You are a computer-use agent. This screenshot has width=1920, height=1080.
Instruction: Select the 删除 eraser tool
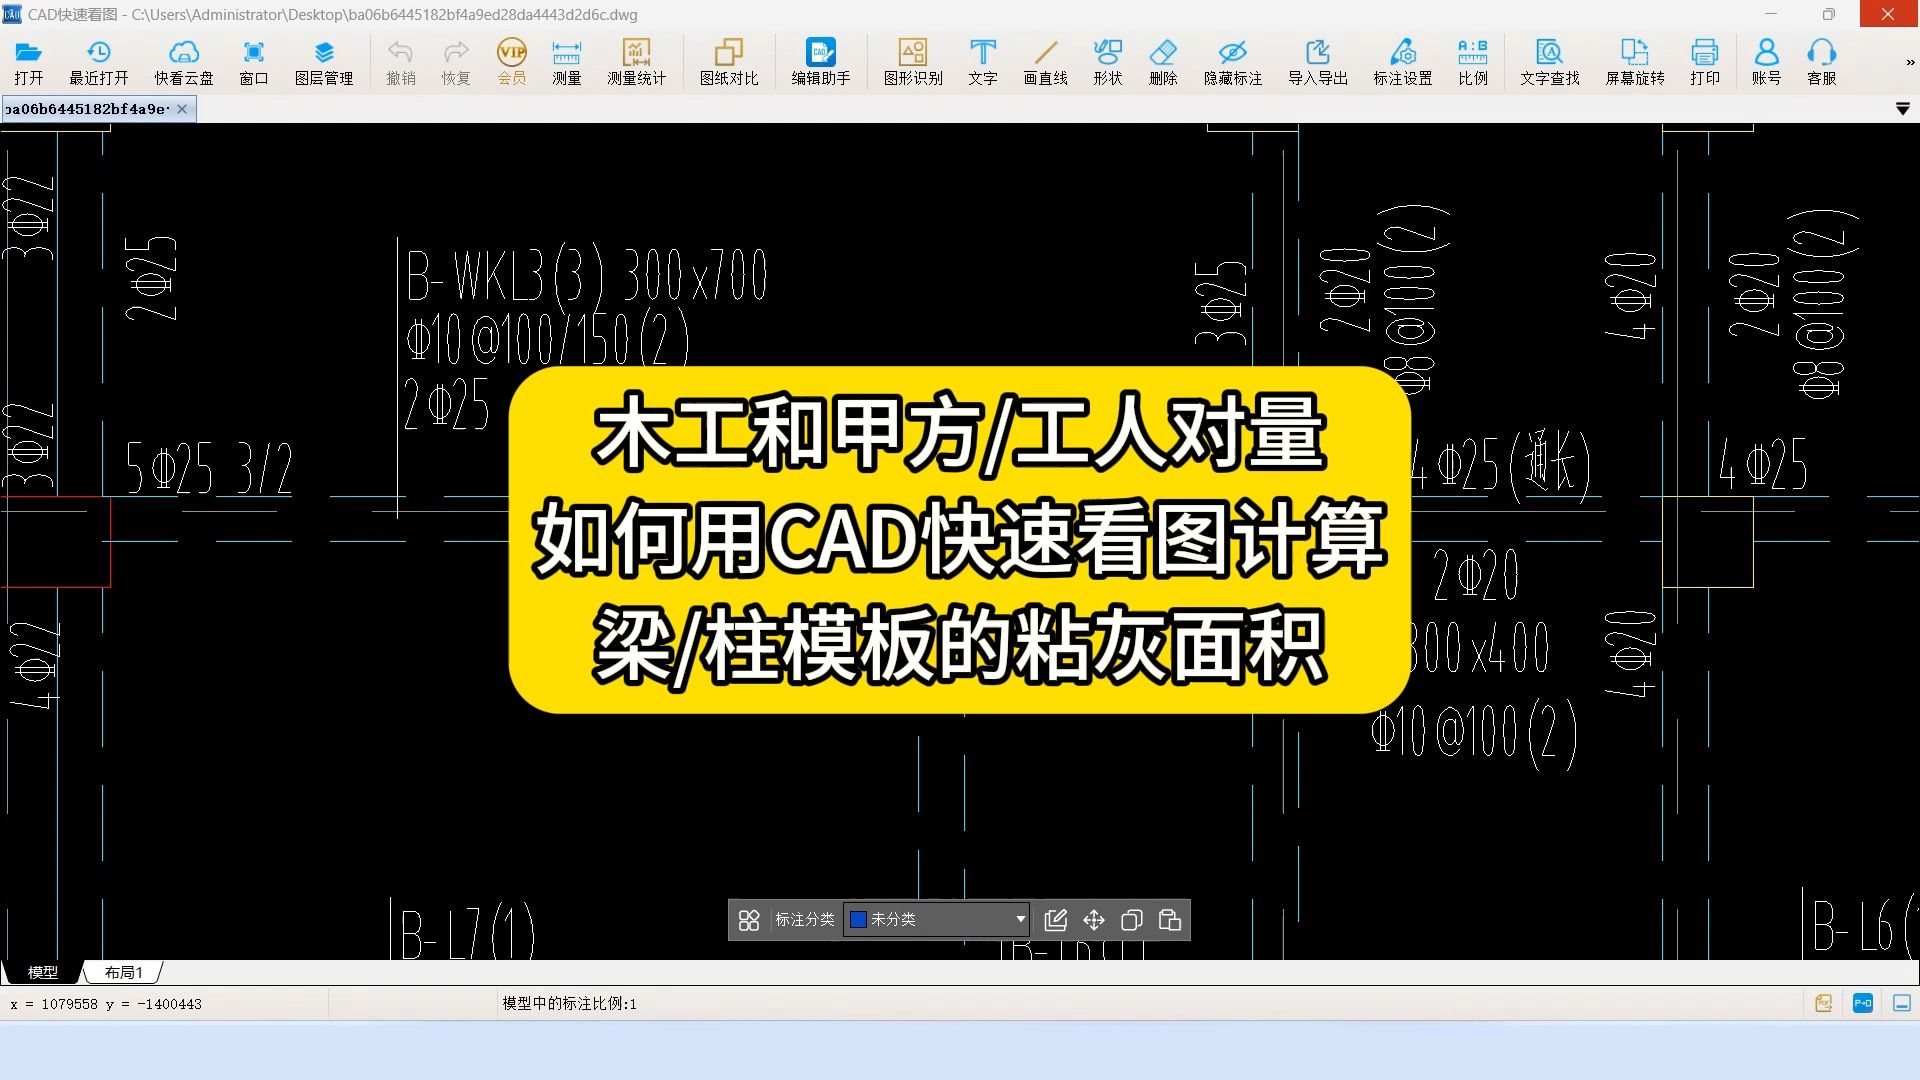point(1162,62)
